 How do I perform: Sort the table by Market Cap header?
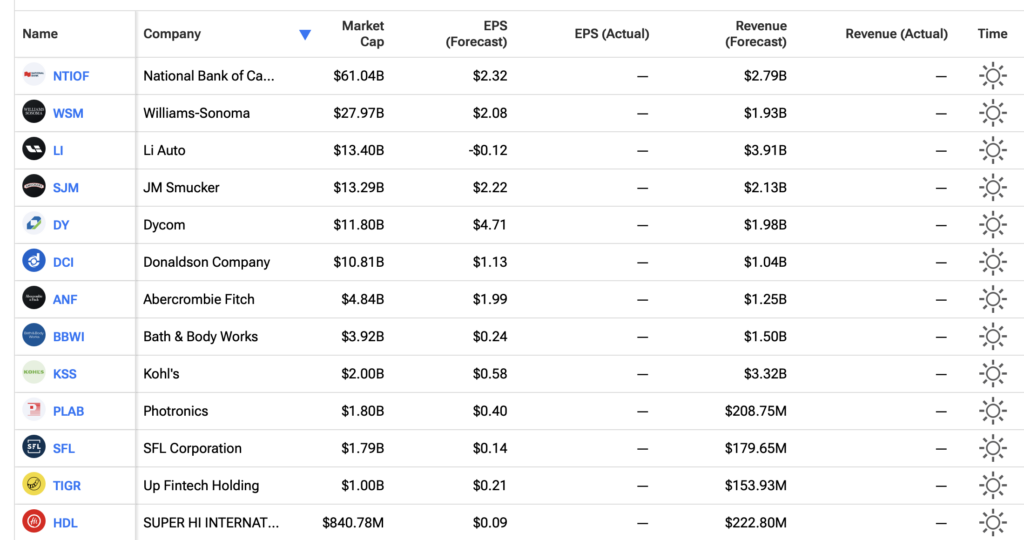[362, 33]
